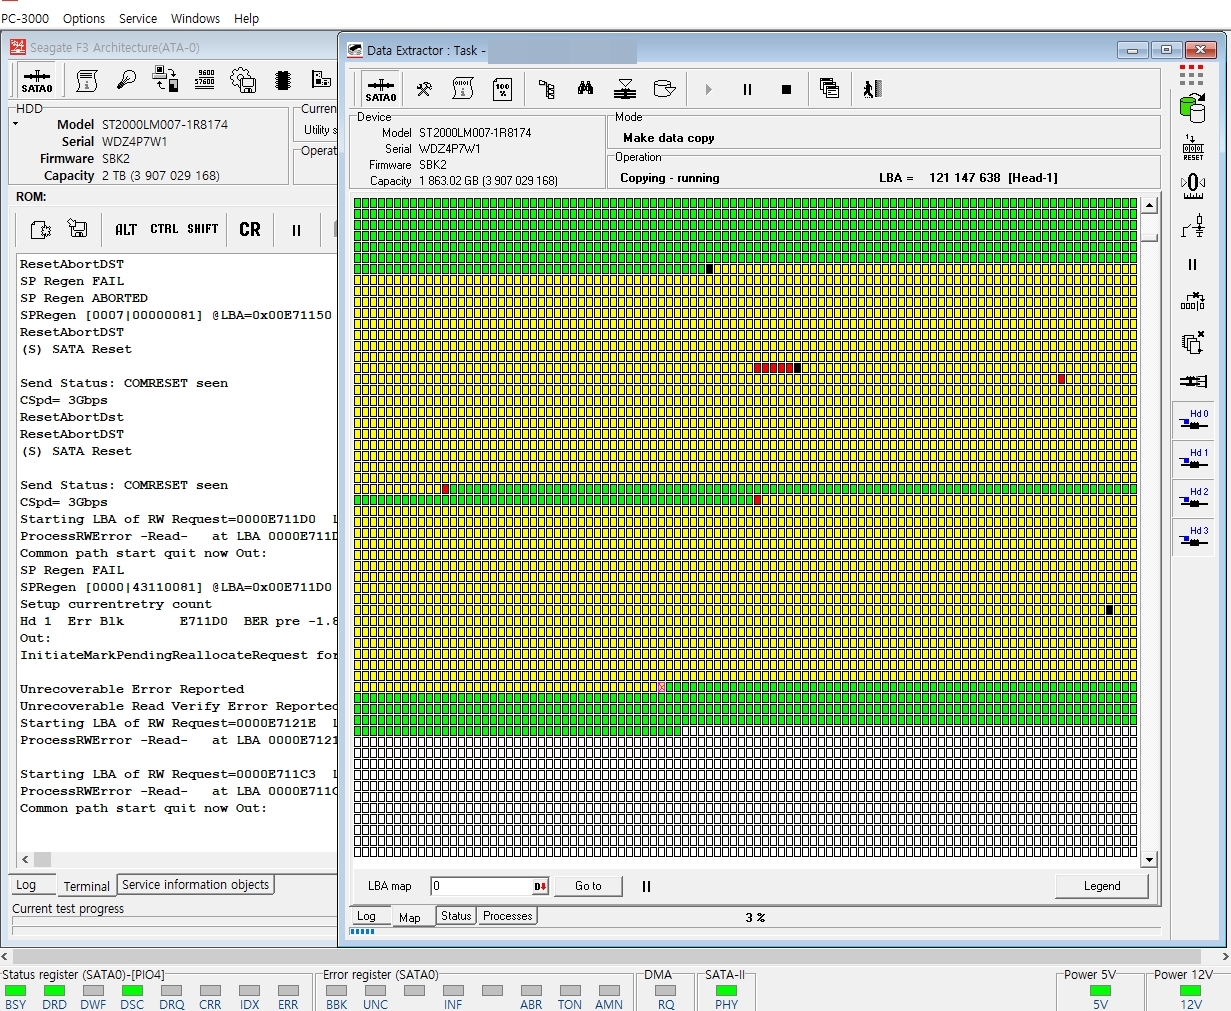Click the binoculars search icon in Data Extractor
The width and height of the screenshot is (1231, 1011).
585,89
